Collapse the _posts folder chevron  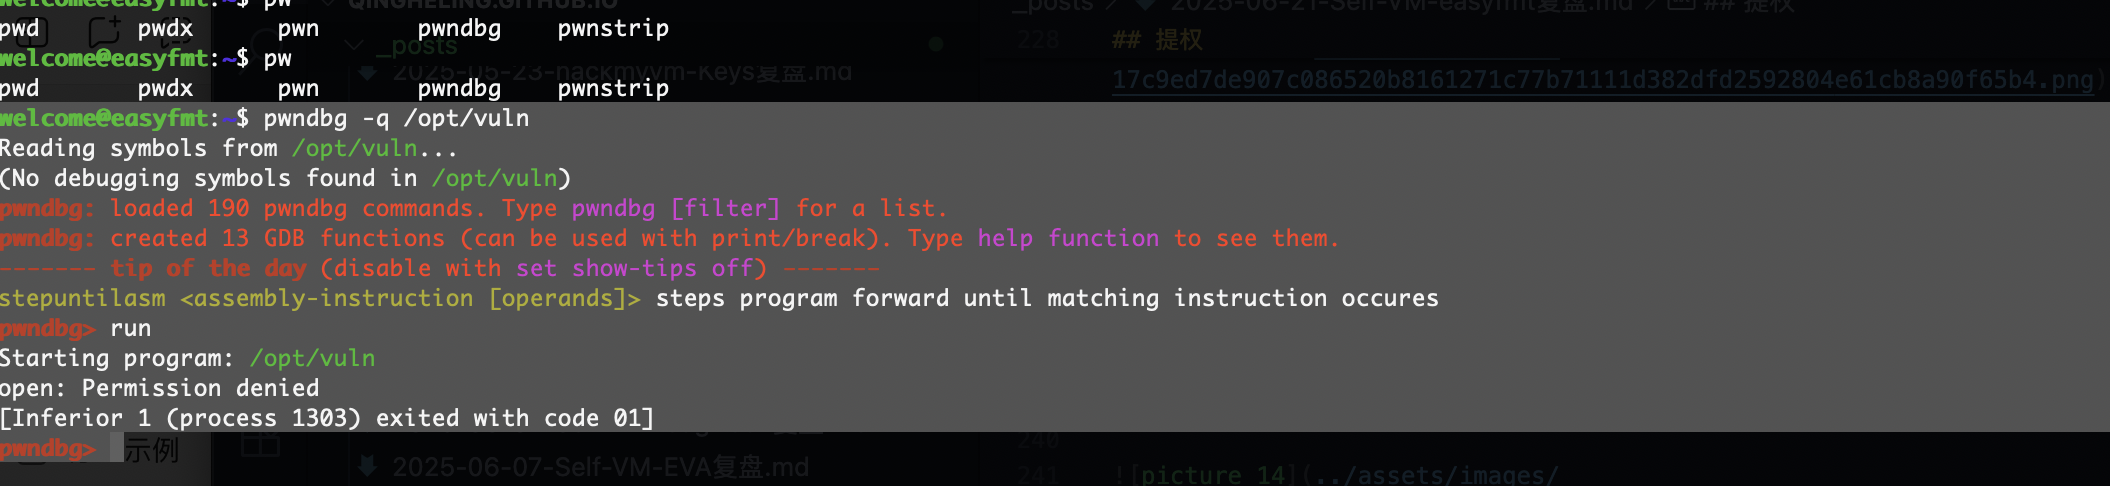pos(354,45)
